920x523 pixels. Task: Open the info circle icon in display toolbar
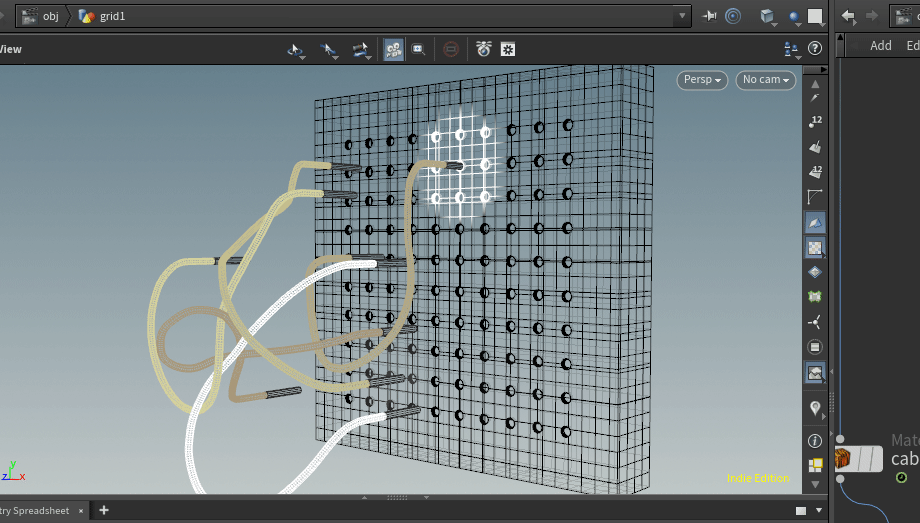815,441
